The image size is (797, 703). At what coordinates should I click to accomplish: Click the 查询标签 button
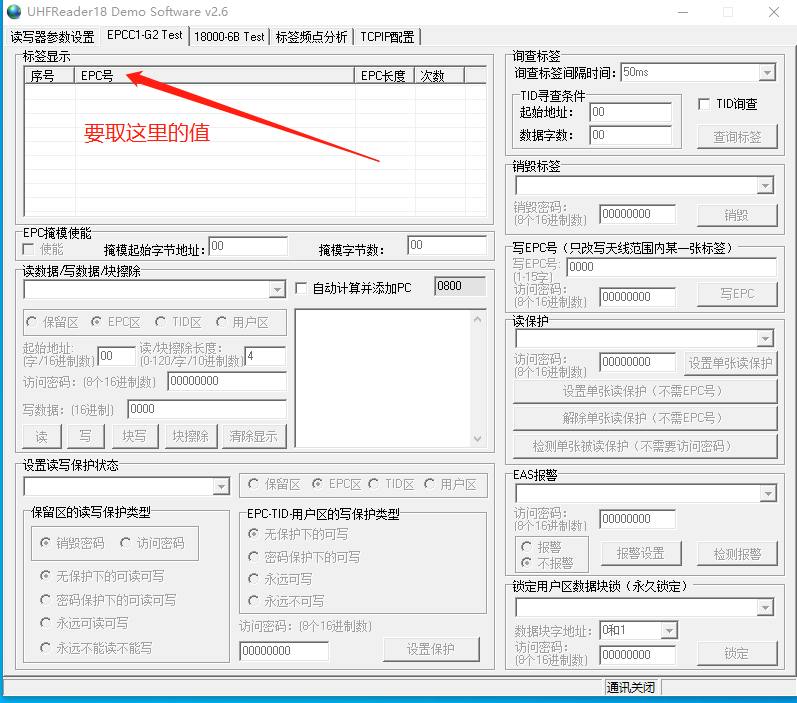click(x=737, y=137)
